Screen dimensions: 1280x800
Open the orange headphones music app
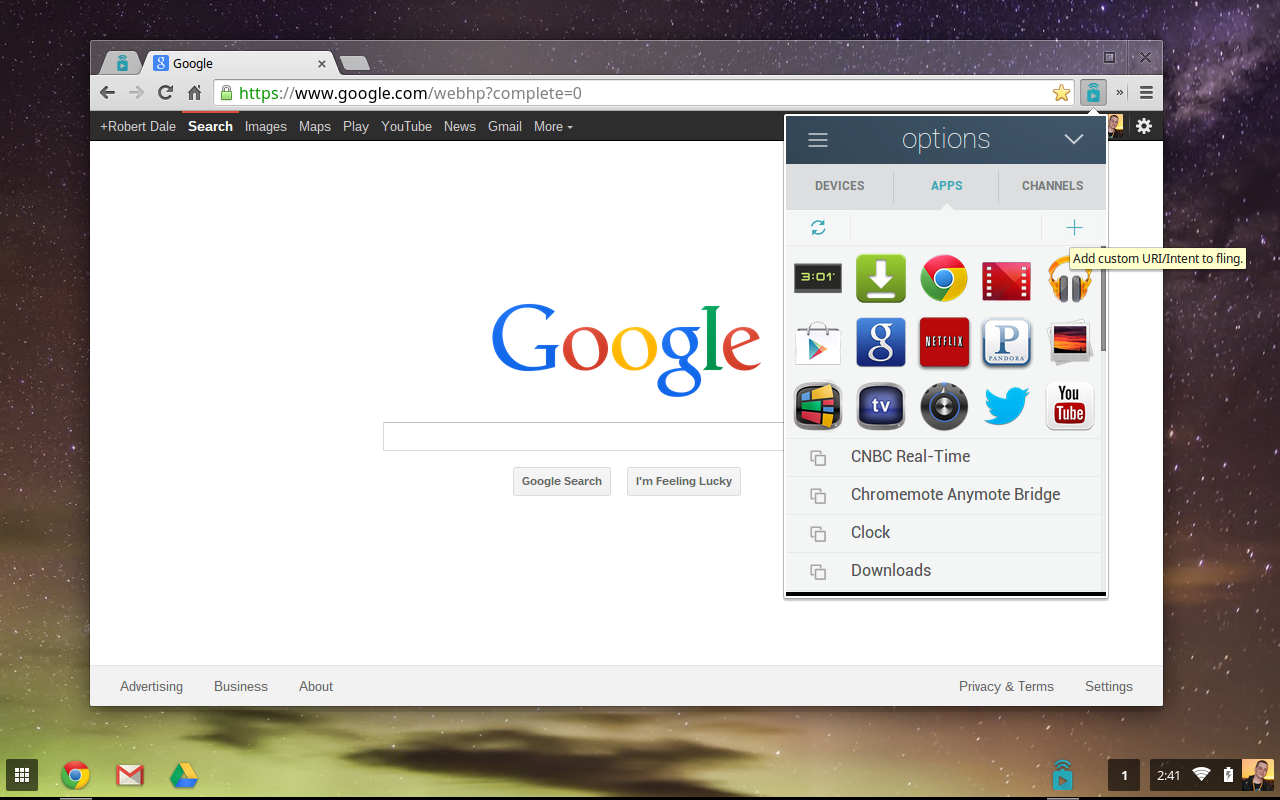1069,279
